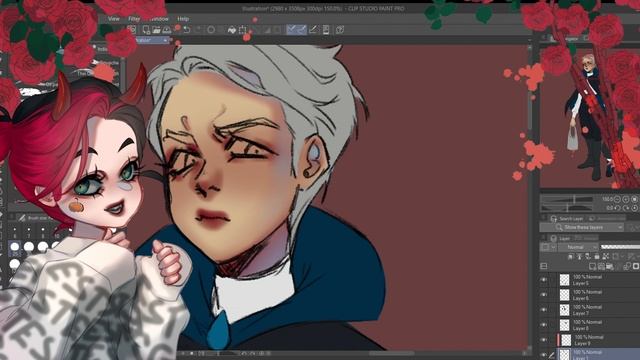Click the Undo arrow icon

coord(187,30)
